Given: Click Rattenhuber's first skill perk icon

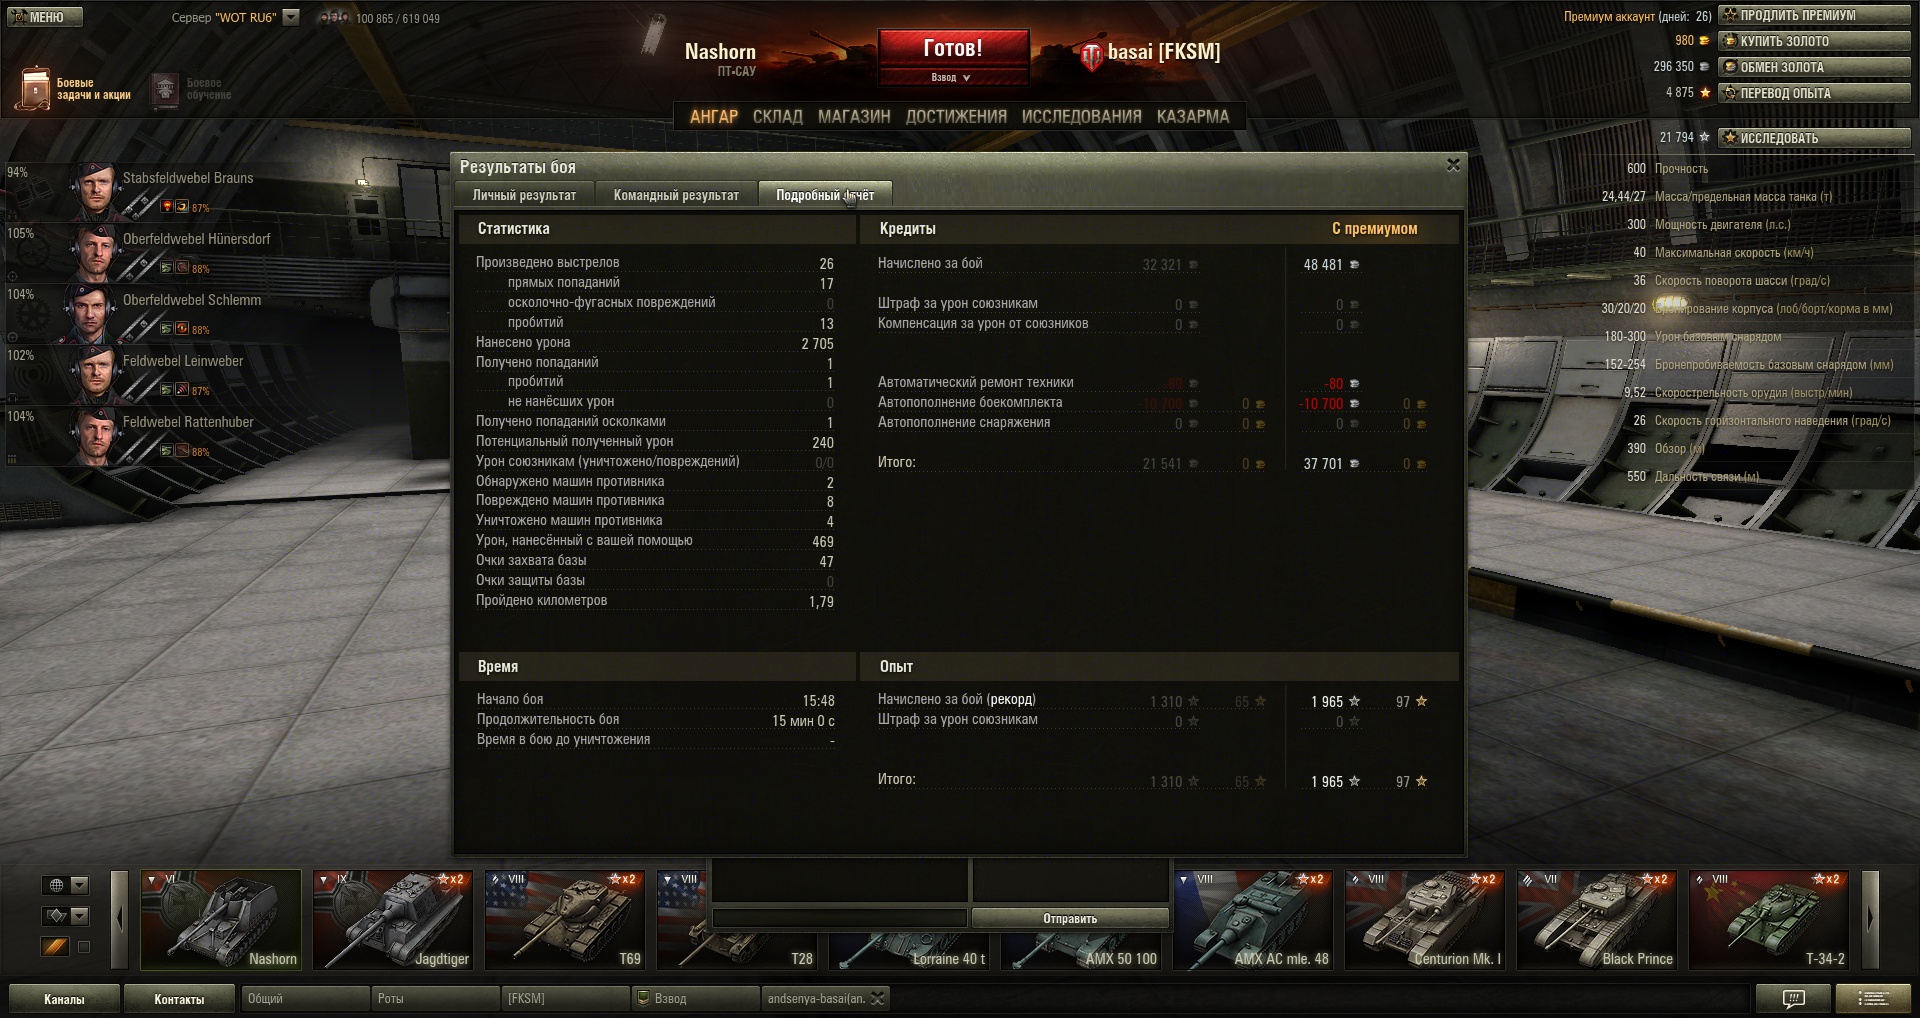Looking at the screenshot, I should (167, 451).
